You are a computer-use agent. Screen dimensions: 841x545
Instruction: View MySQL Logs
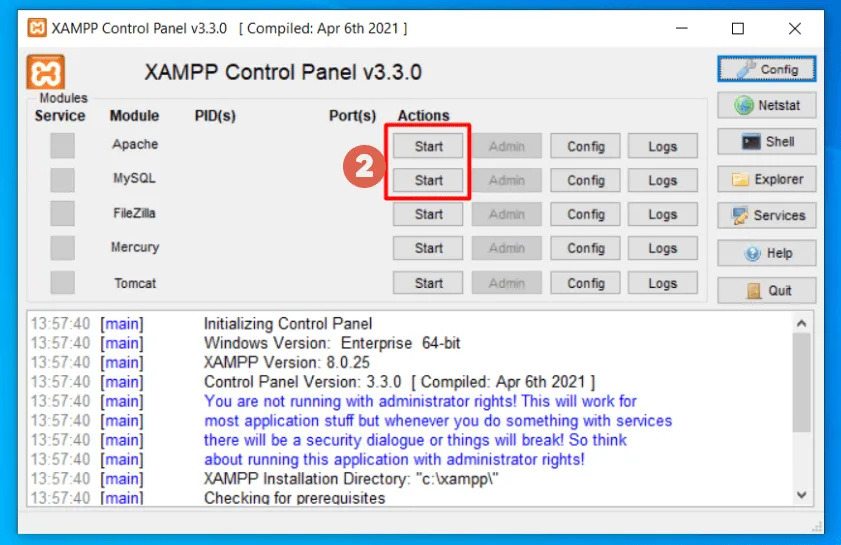coord(663,180)
